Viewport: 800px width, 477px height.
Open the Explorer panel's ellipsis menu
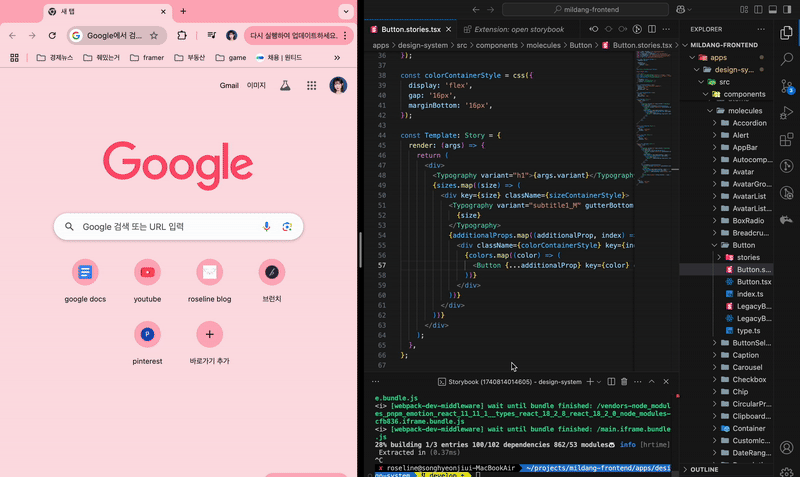761,29
